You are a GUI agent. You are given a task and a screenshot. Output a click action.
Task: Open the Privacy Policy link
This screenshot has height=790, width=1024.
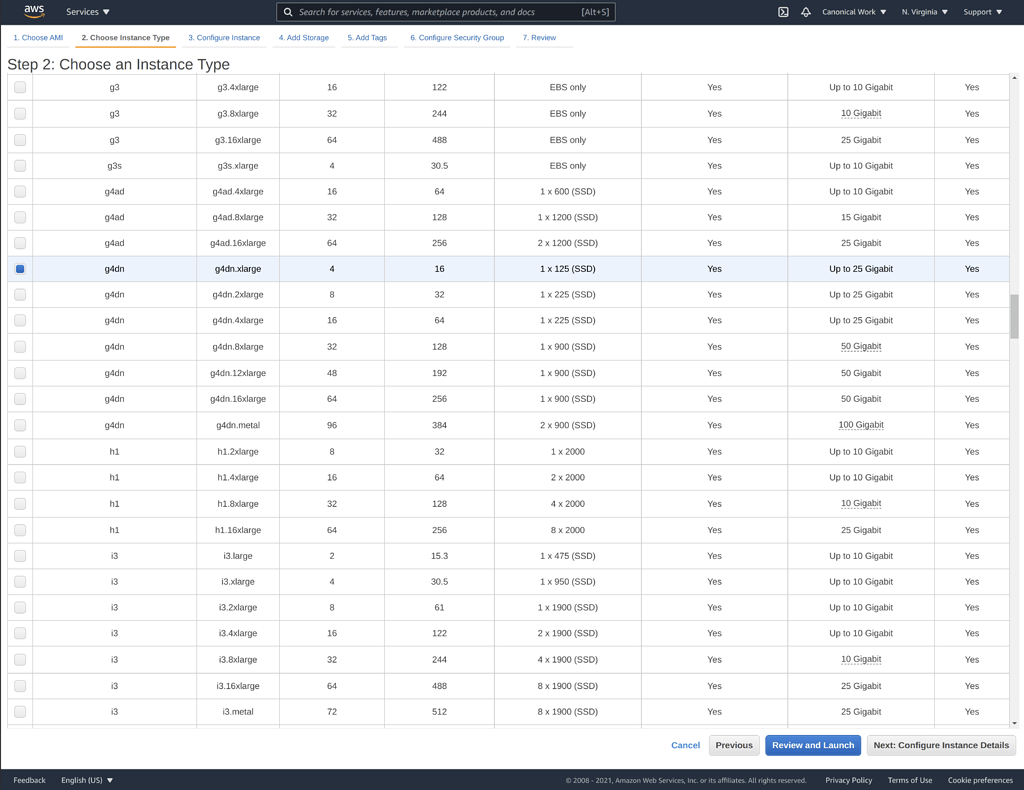tap(846, 780)
